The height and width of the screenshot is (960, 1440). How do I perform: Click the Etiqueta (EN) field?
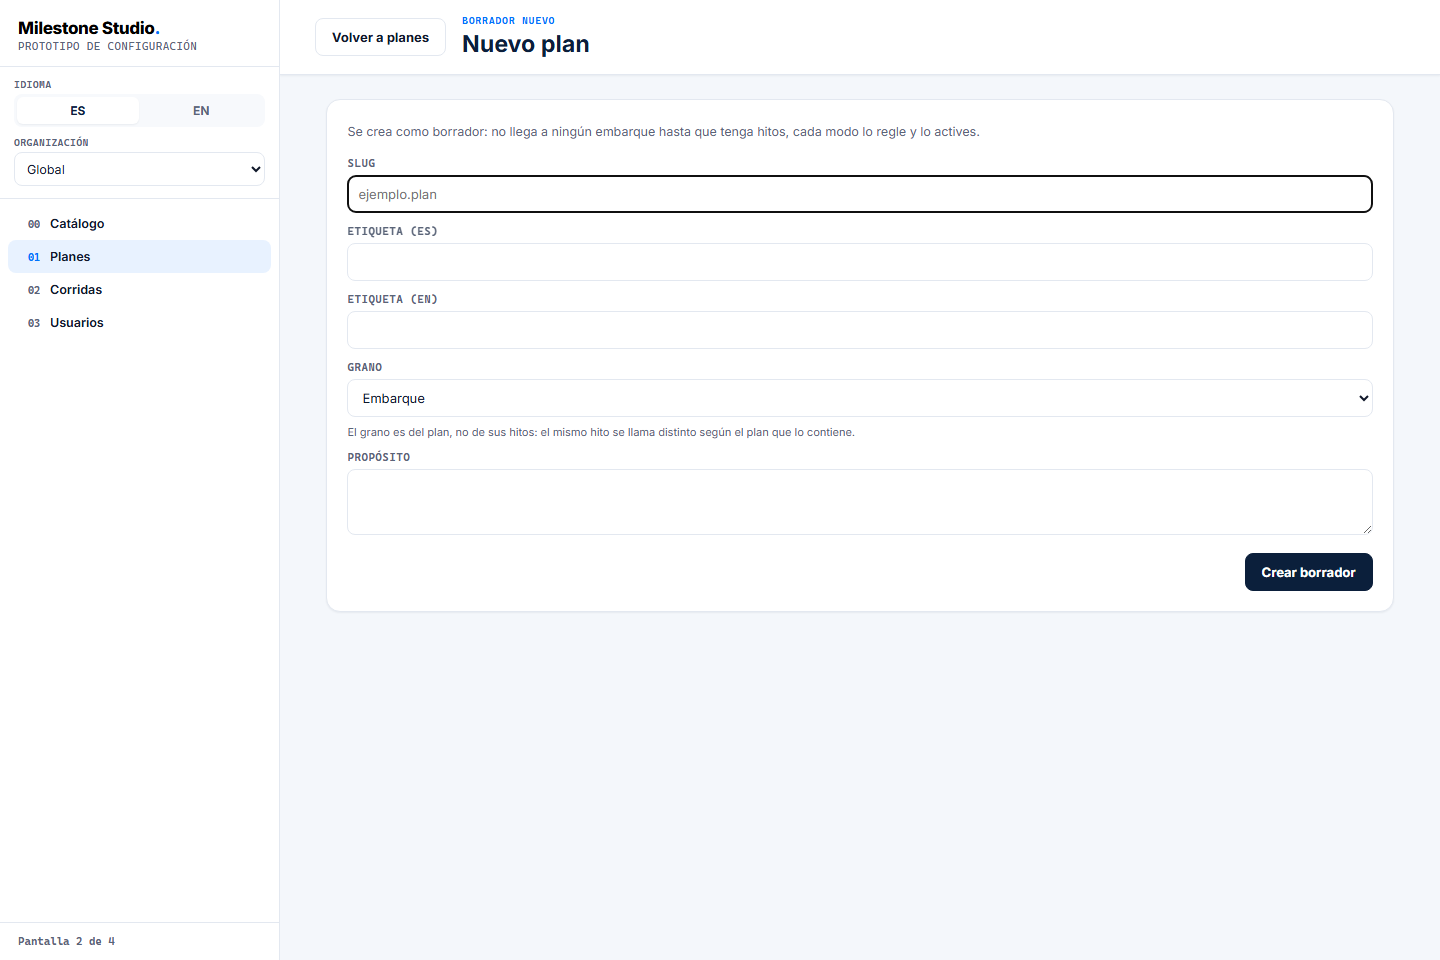pos(859,330)
